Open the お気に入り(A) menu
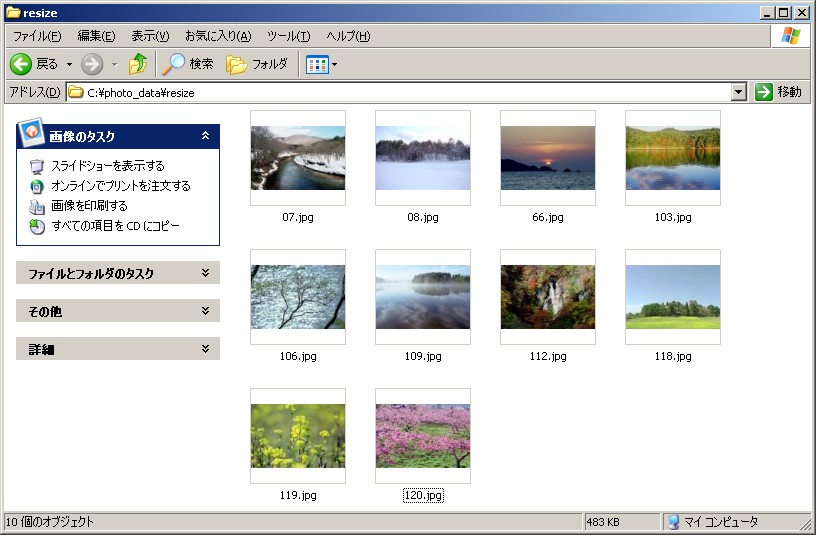 coord(218,36)
